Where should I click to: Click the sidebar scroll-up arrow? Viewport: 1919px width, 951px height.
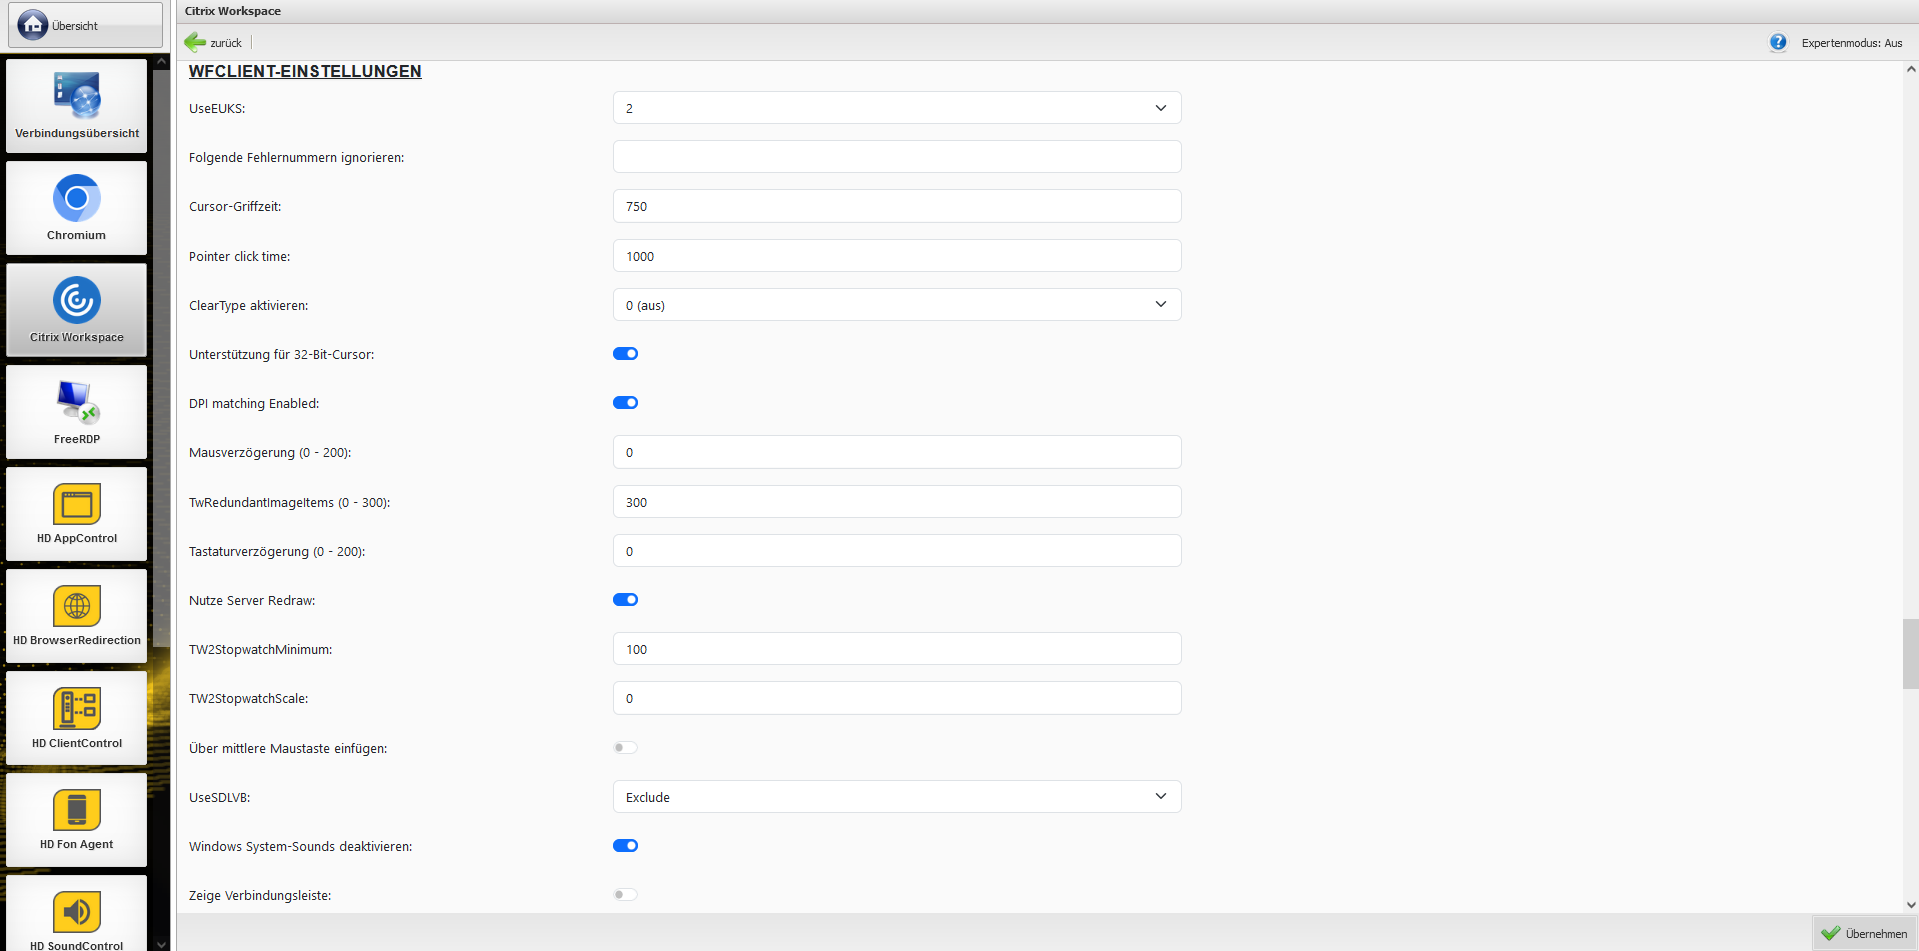pos(161,62)
